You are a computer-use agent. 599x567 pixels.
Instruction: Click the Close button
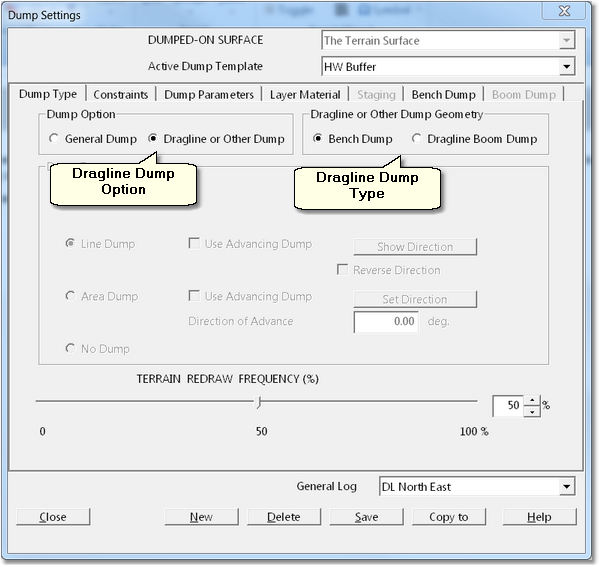tap(53, 517)
